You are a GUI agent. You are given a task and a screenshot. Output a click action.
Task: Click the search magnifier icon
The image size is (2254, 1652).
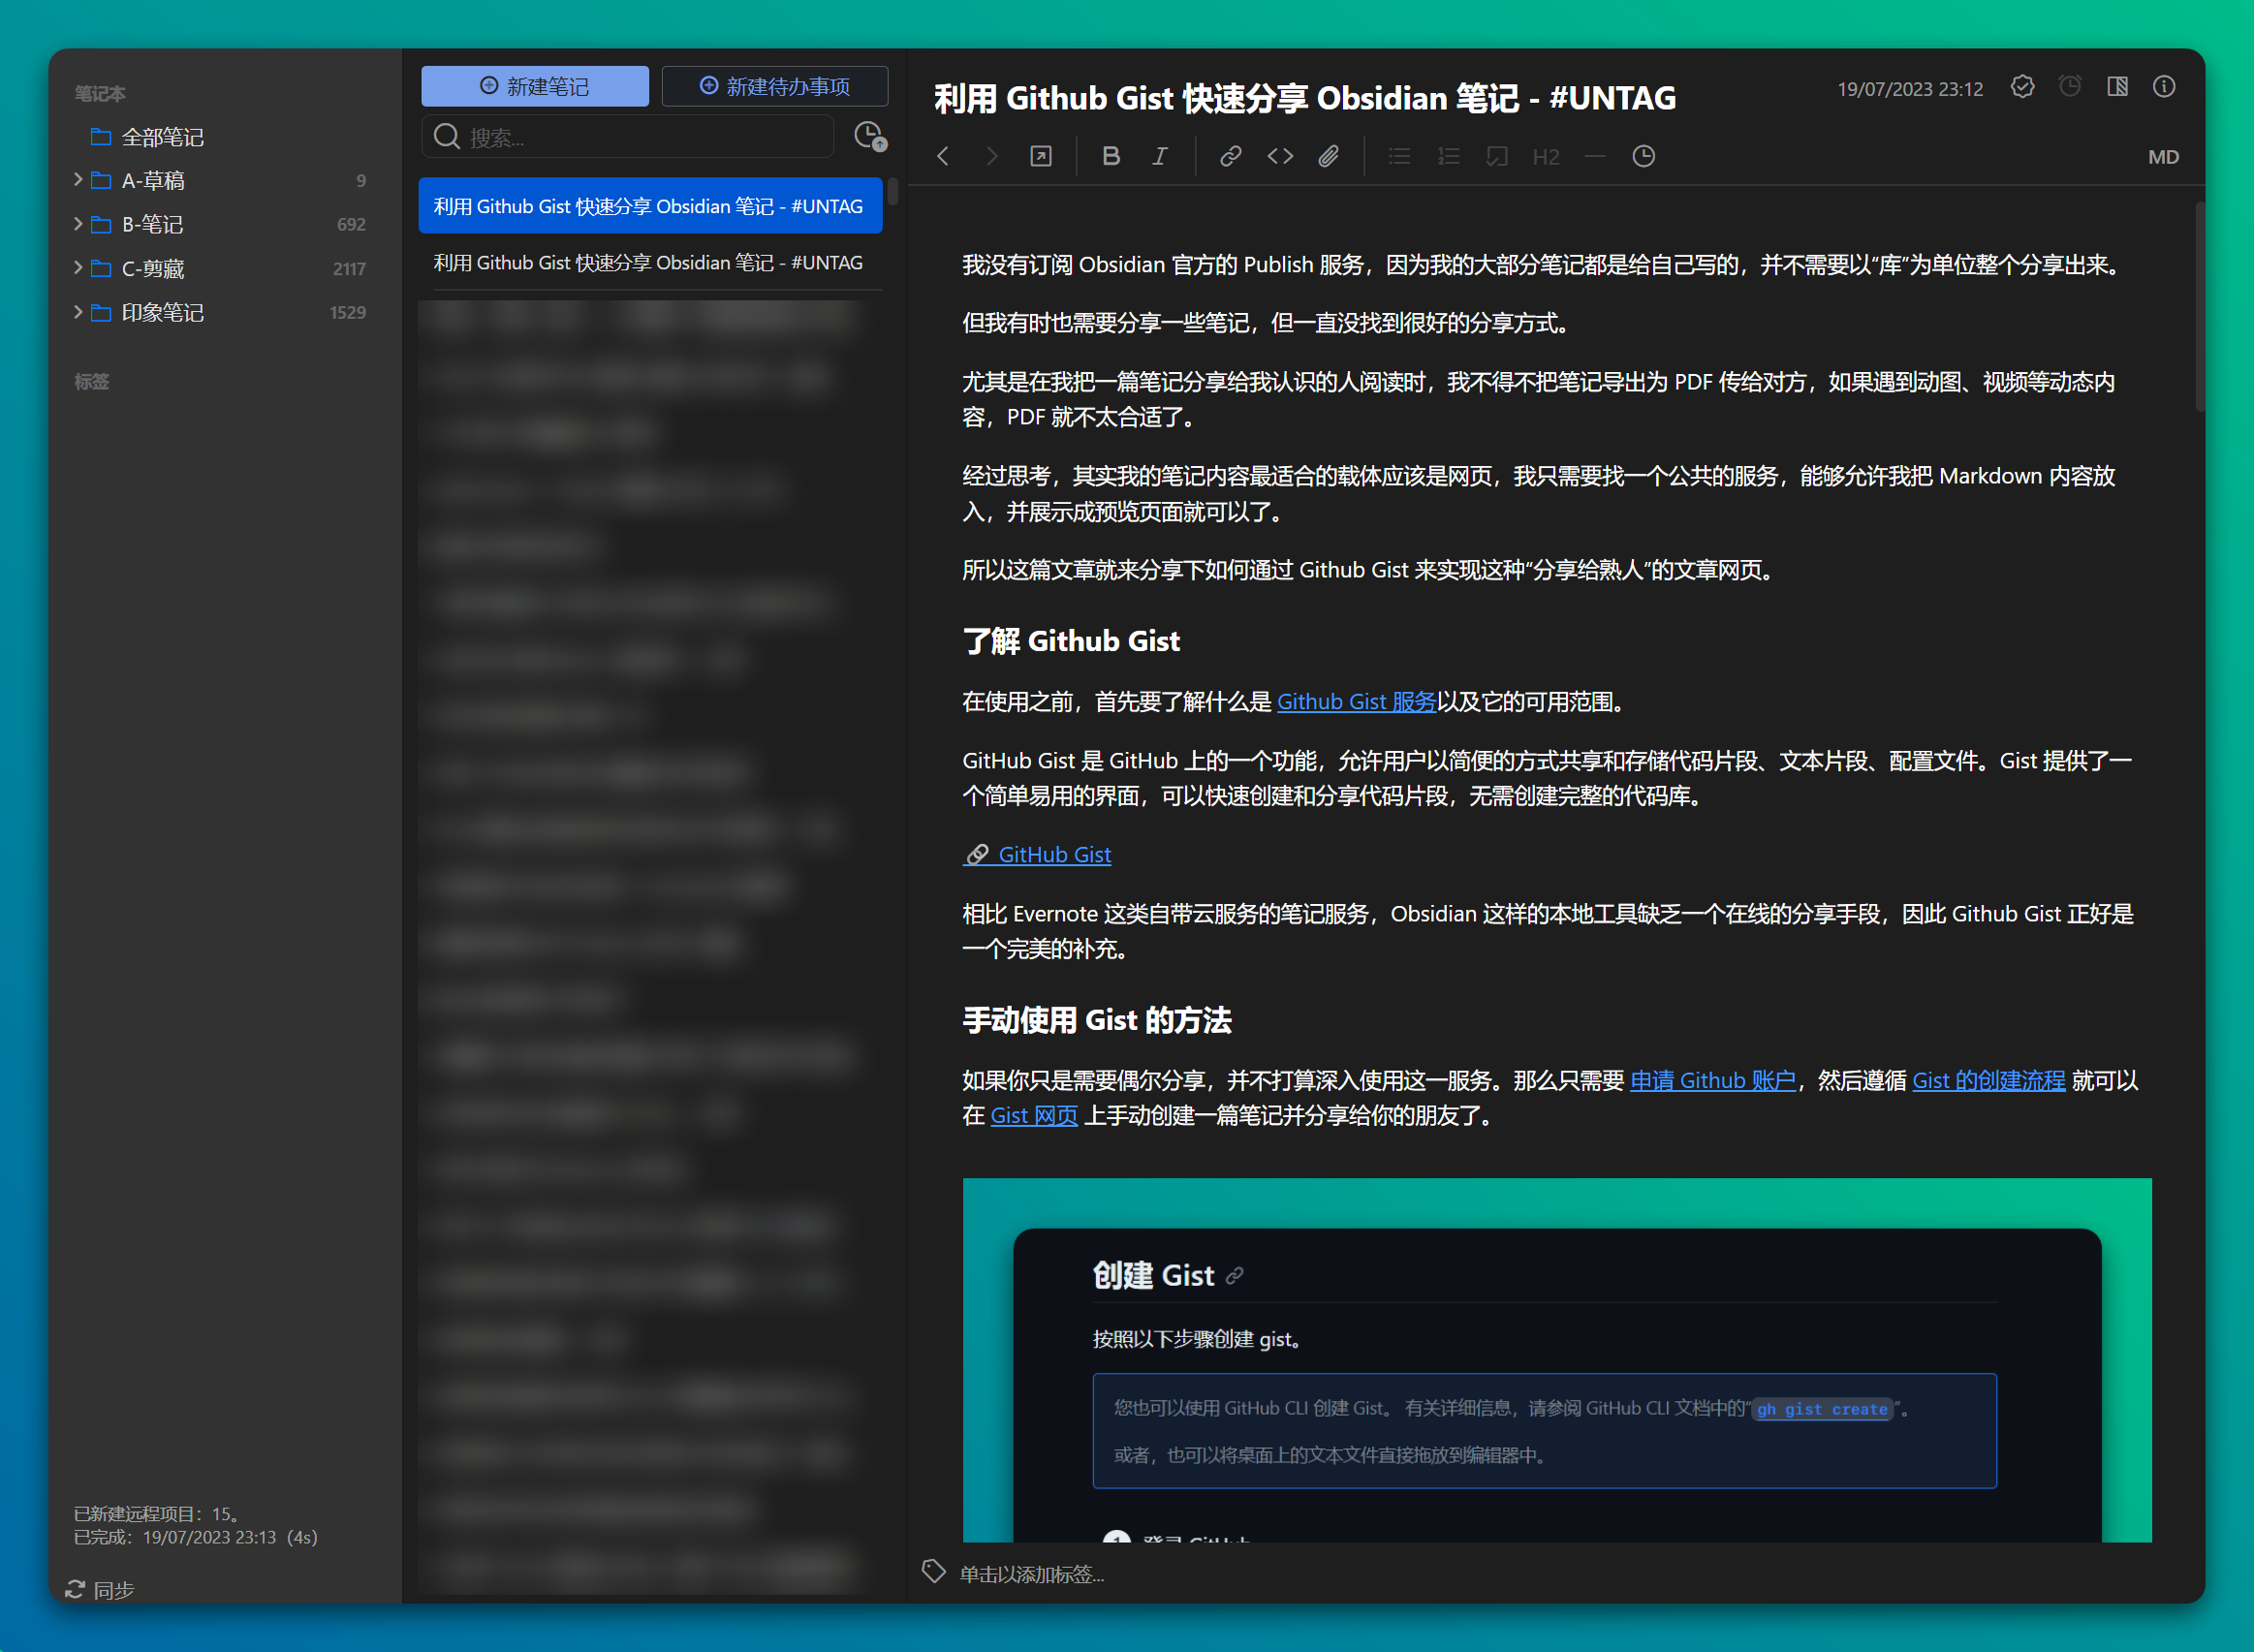tap(447, 137)
